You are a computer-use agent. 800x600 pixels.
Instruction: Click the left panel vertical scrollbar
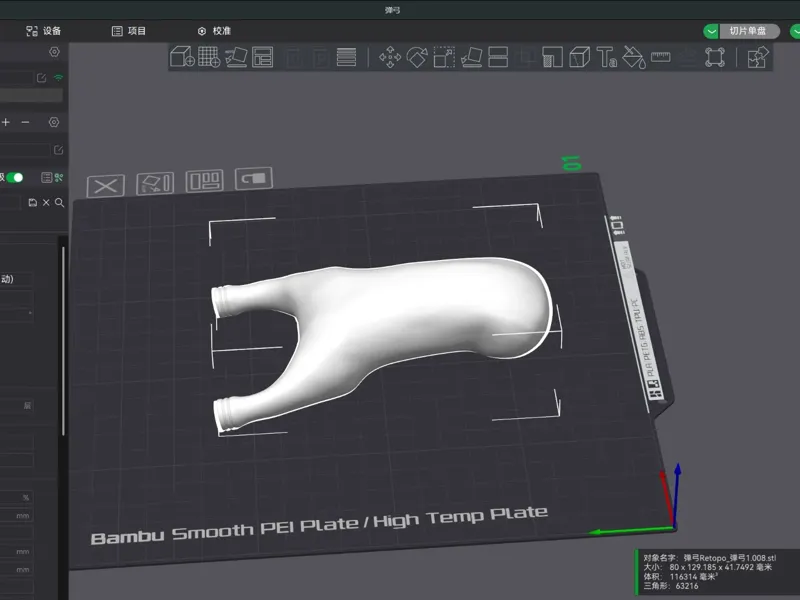pos(63,341)
